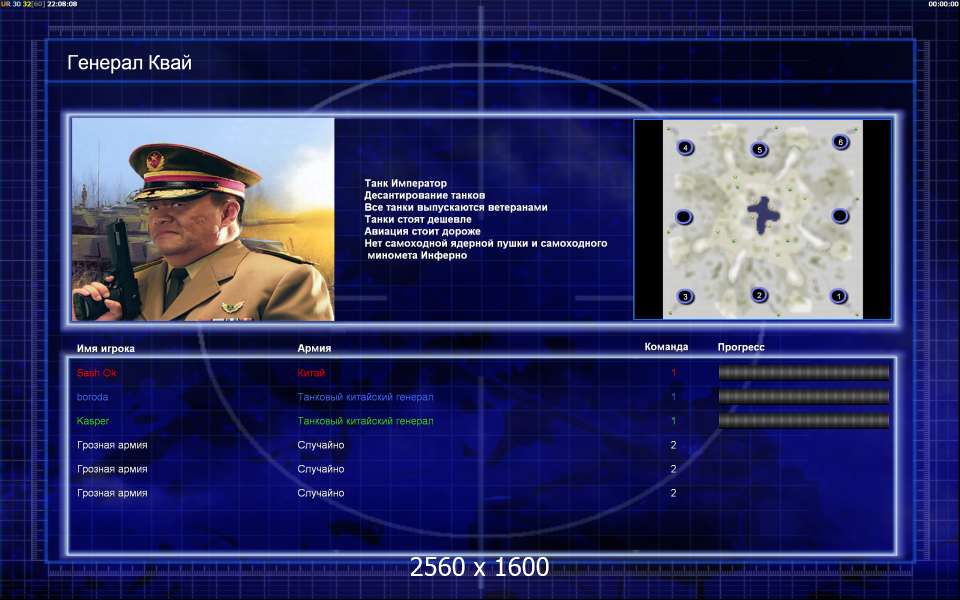
Task: Click Kasper's "Танковый китайский генерал" army entry
Action: pos(366,421)
